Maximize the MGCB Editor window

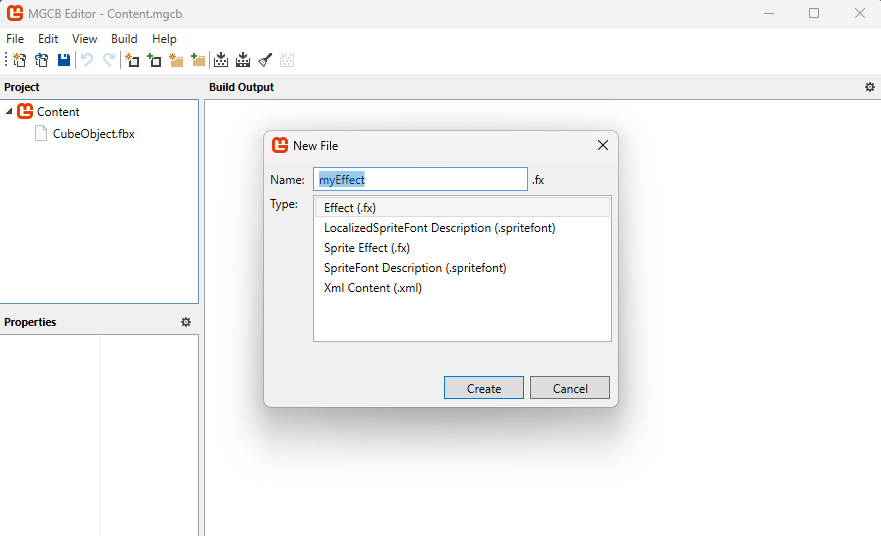tap(814, 13)
